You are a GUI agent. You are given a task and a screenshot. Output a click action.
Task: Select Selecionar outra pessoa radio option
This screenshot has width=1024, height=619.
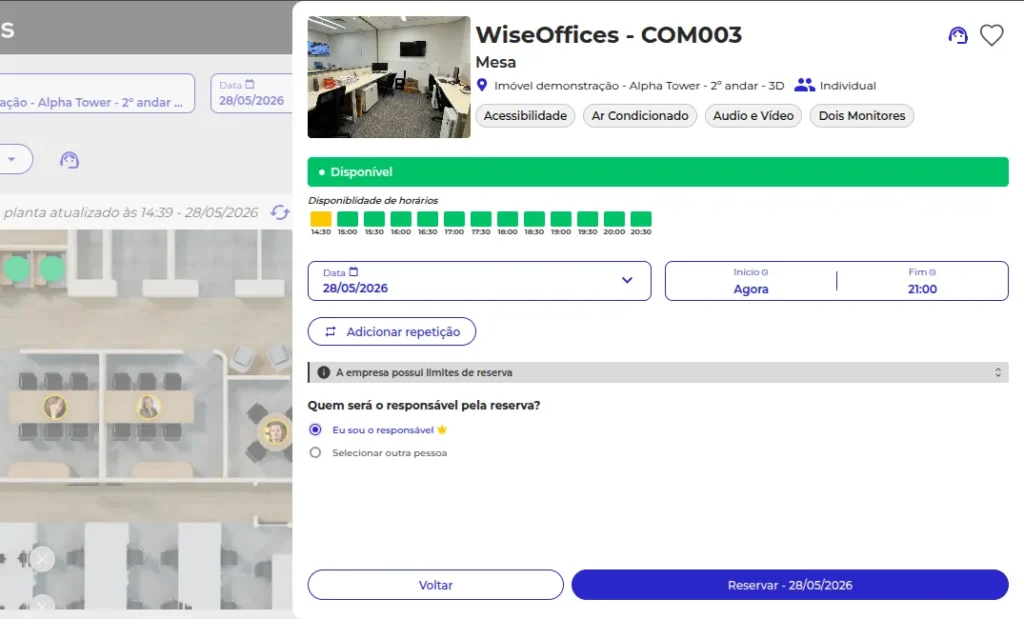pos(315,452)
